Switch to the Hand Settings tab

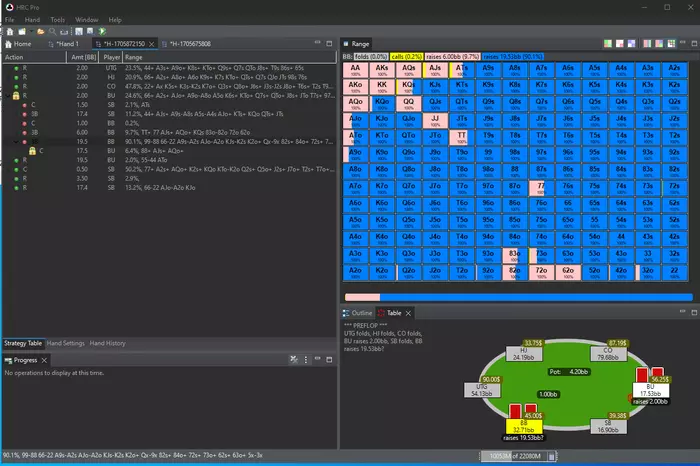click(66, 343)
